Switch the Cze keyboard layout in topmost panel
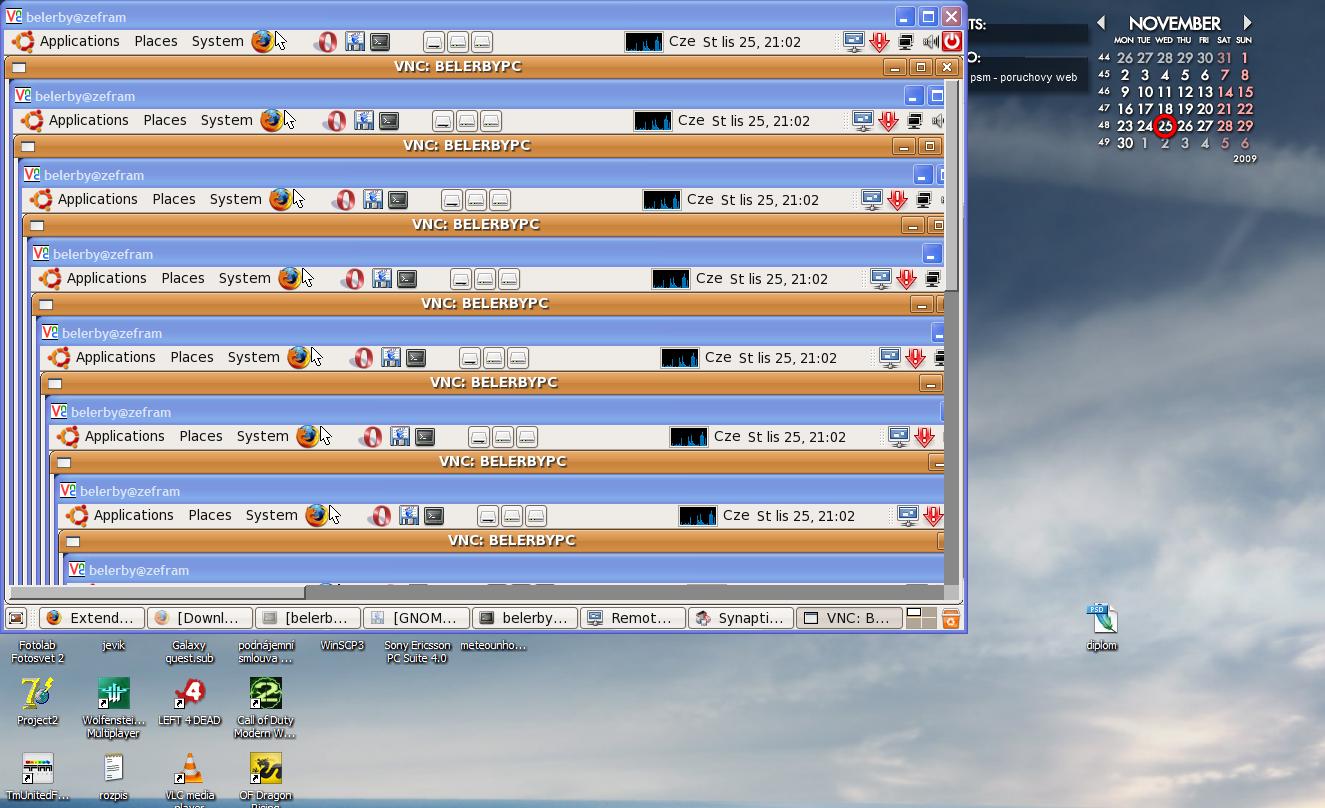 [681, 42]
